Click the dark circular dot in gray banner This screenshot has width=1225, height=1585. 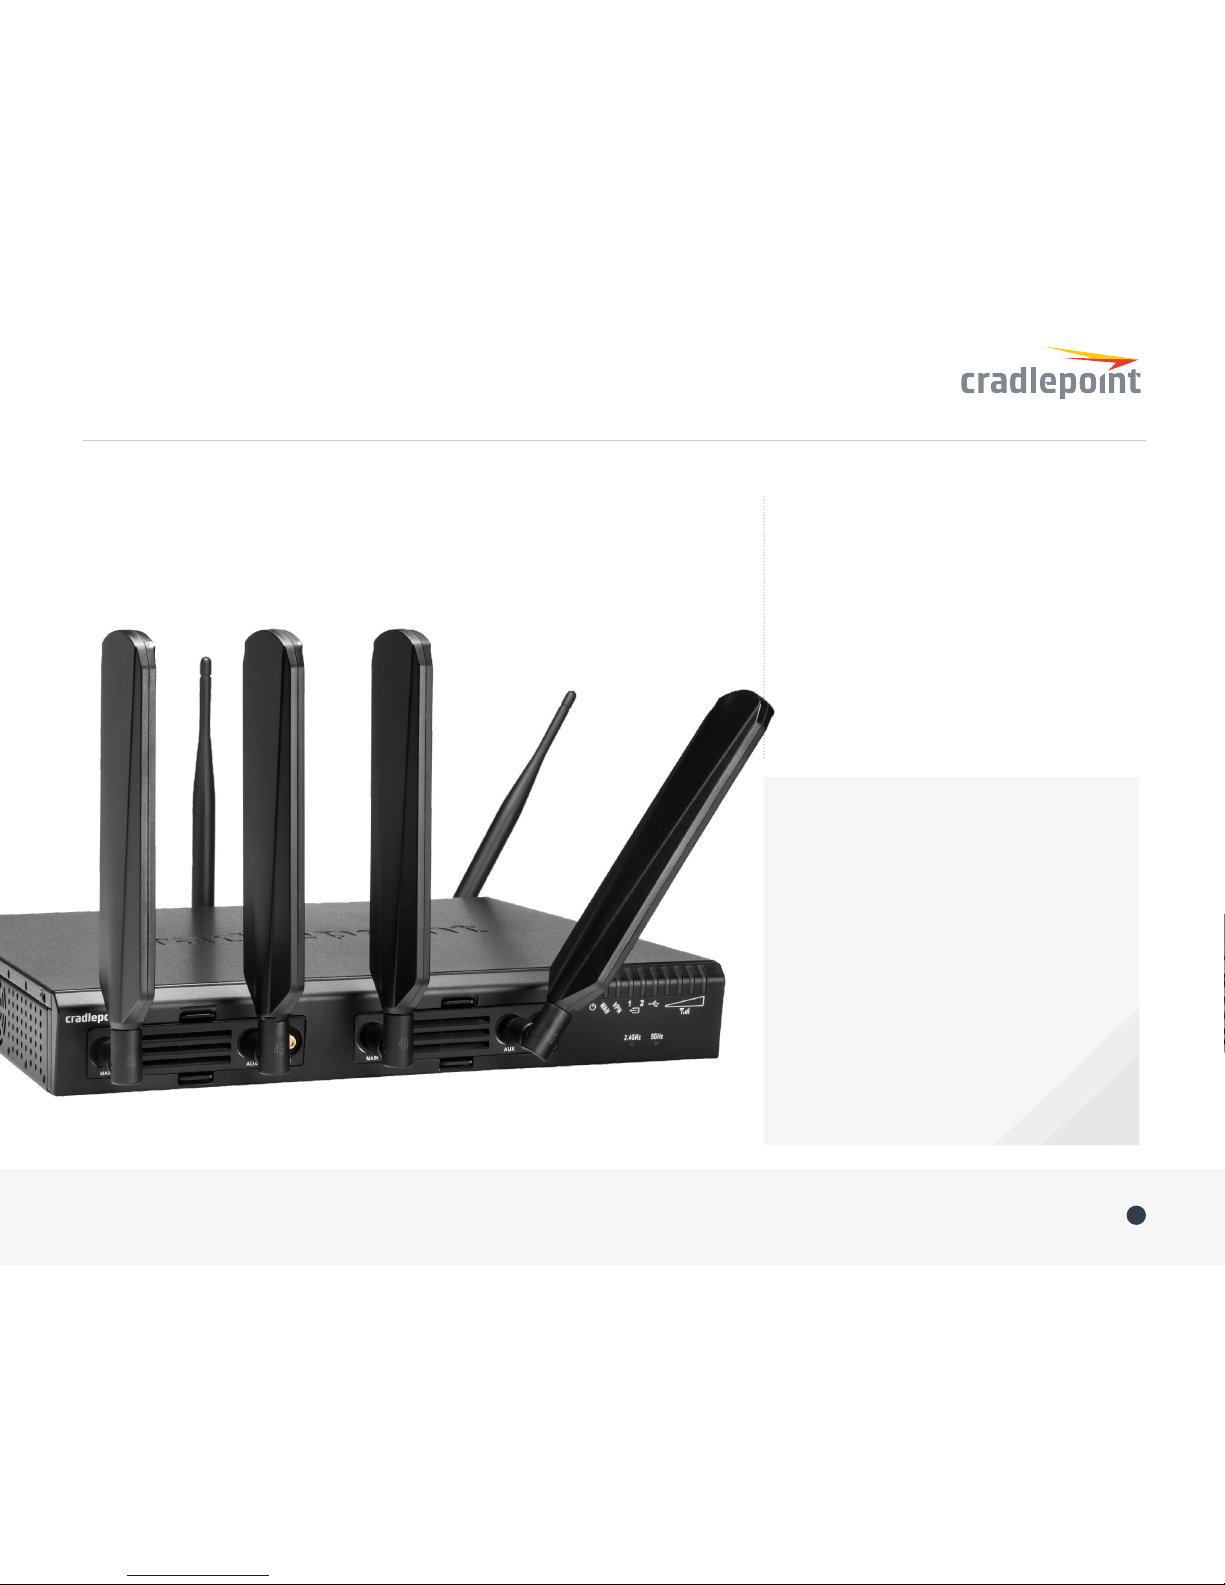coord(1136,1215)
